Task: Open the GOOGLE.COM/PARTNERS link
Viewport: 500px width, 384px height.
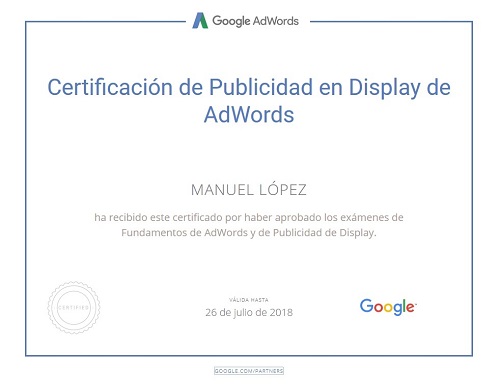Action: (249, 371)
